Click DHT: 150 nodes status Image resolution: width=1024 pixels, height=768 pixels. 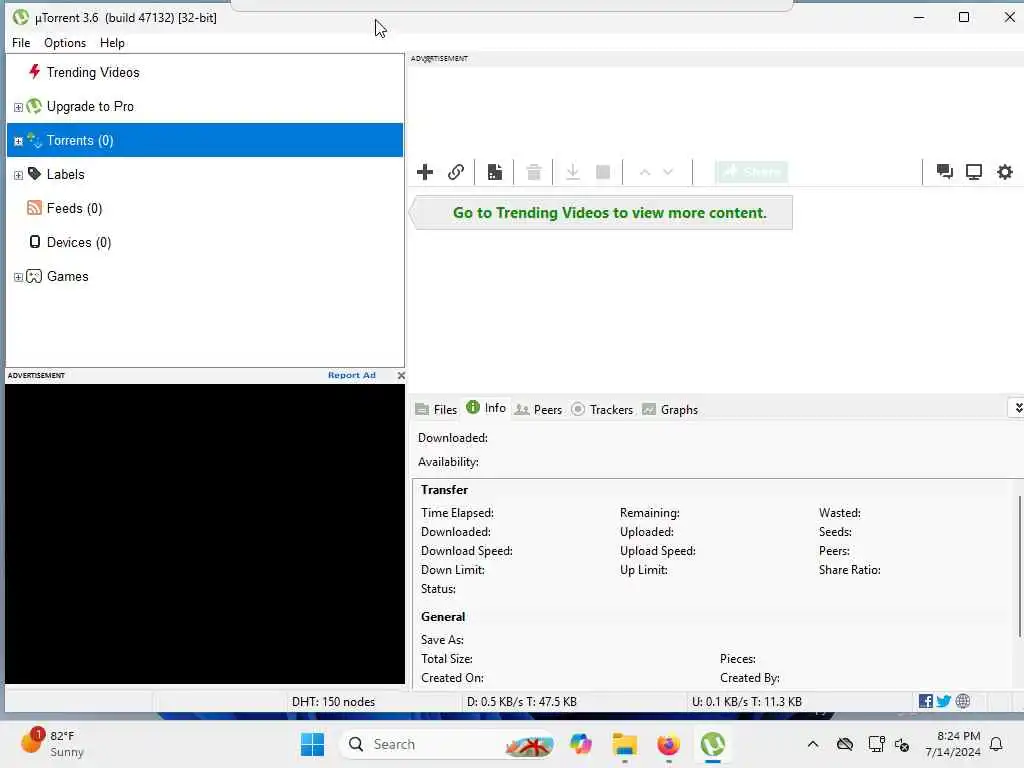(x=333, y=702)
